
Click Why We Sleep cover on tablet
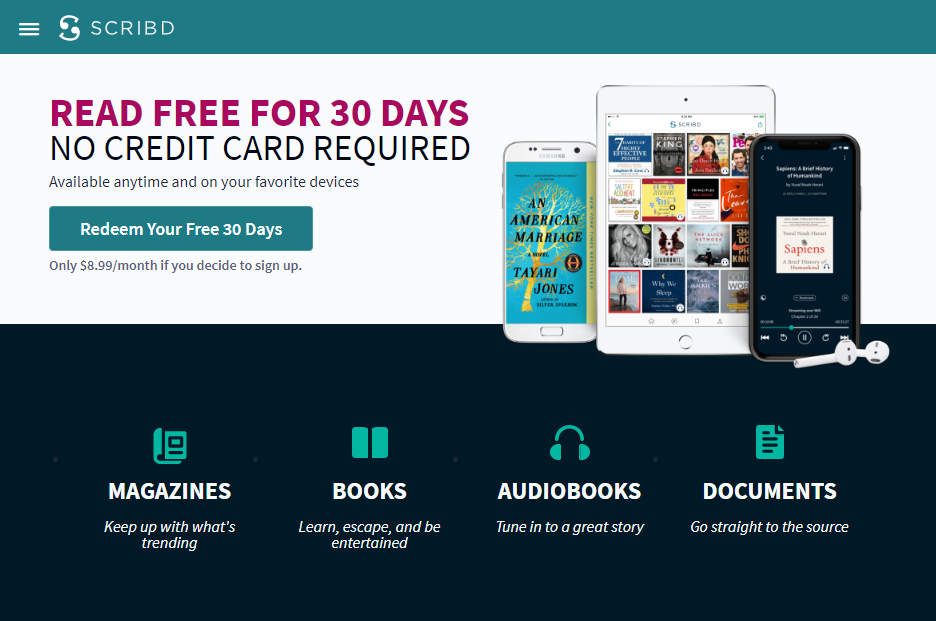click(664, 291)
